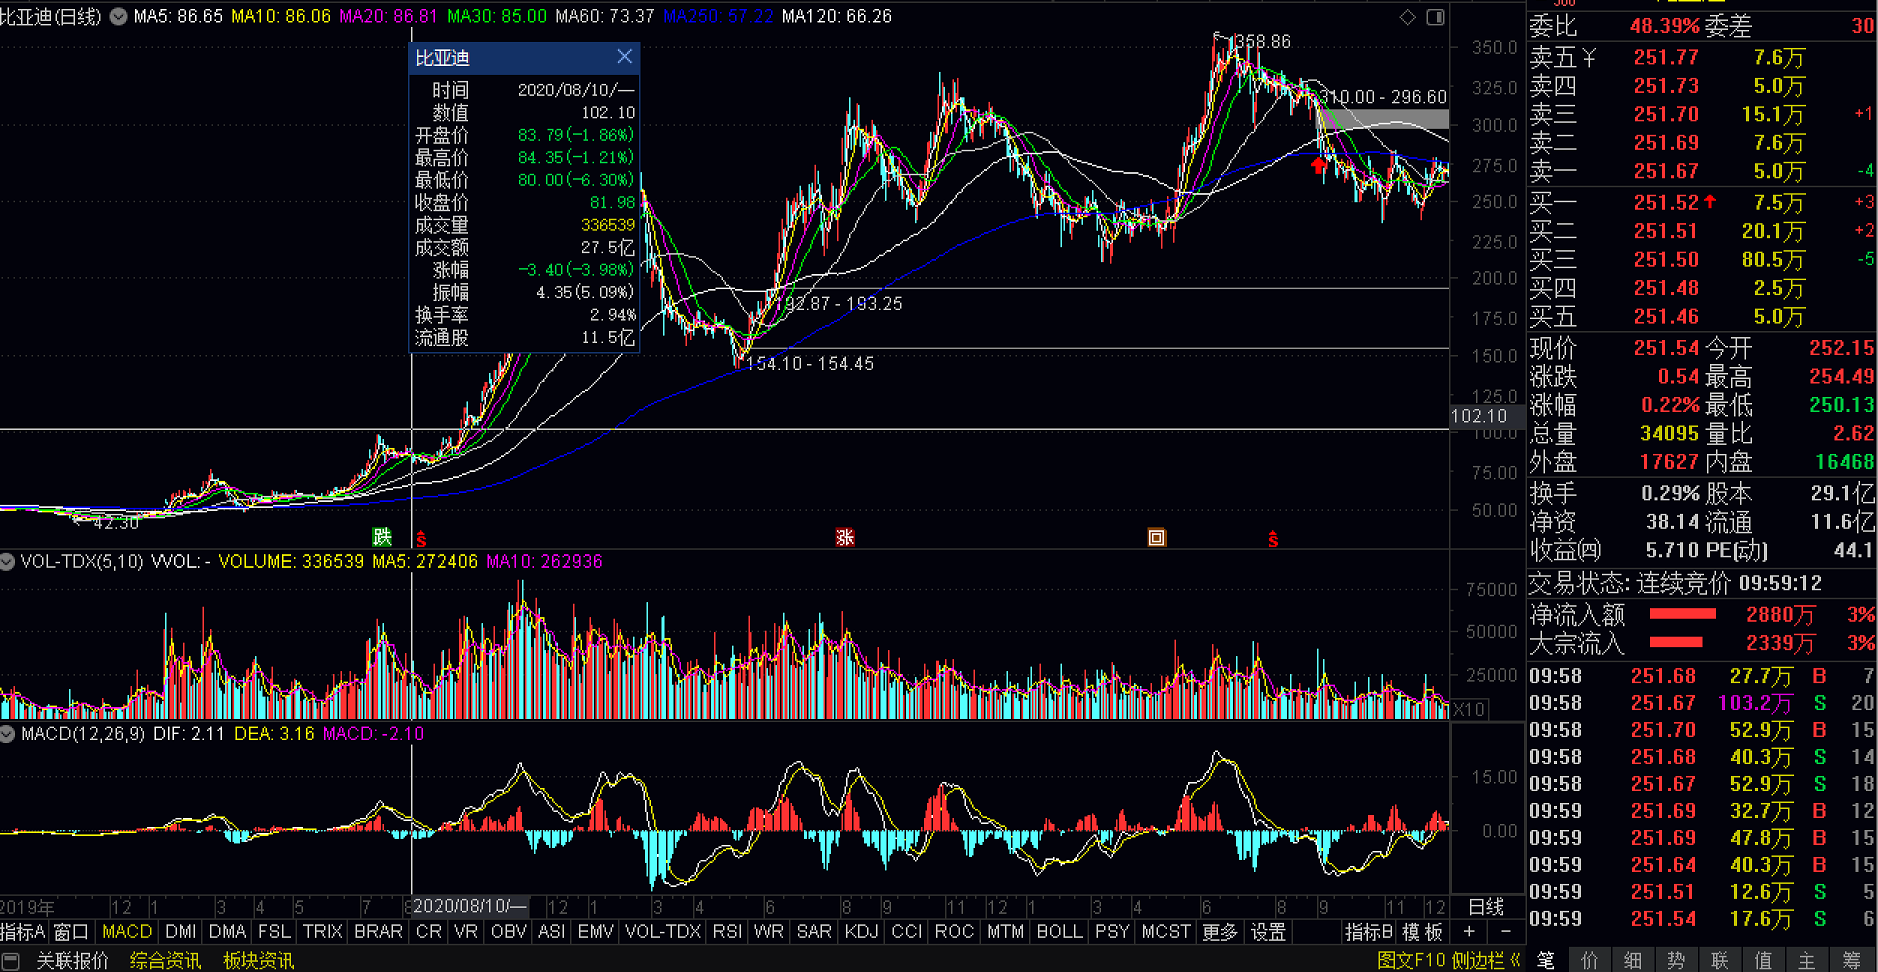Collapse the 侧边栏 sidebar
The image size is (1878, 972).
pyautogui.click(x=1515, y=961)
